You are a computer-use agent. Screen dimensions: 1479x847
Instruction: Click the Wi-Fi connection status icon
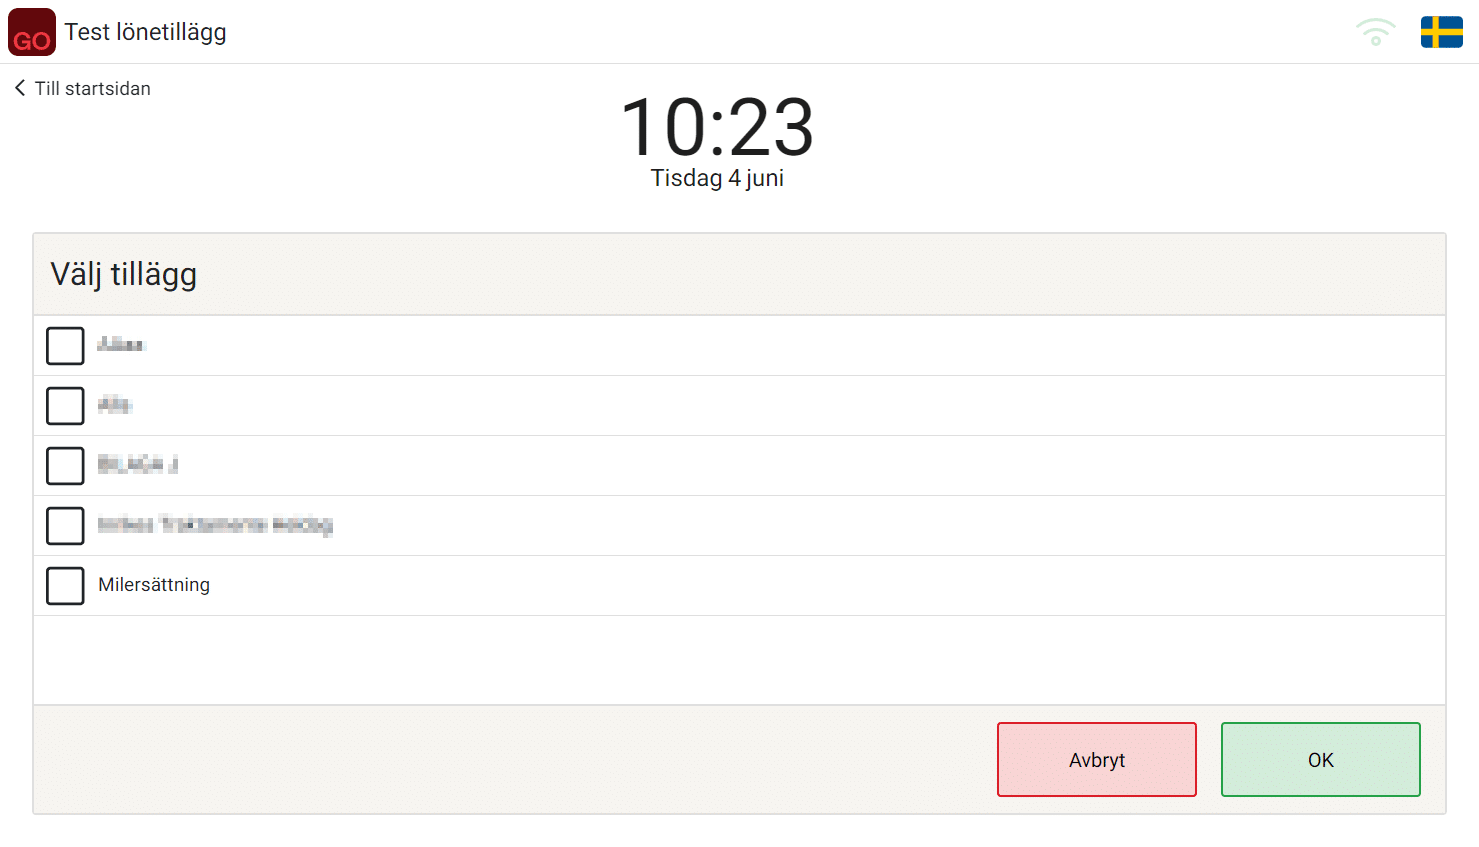1376,32
